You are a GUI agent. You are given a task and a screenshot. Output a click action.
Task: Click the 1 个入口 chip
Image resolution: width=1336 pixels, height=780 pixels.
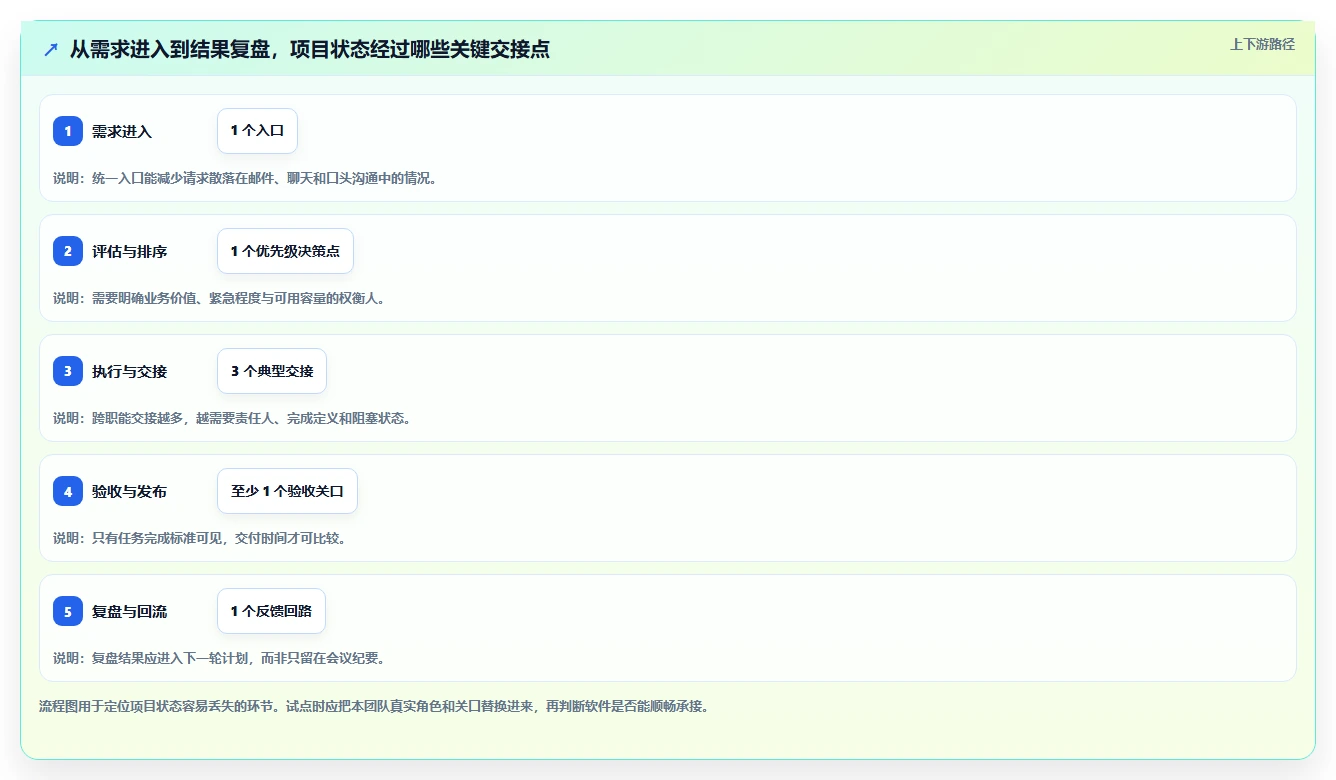(257, 131)
